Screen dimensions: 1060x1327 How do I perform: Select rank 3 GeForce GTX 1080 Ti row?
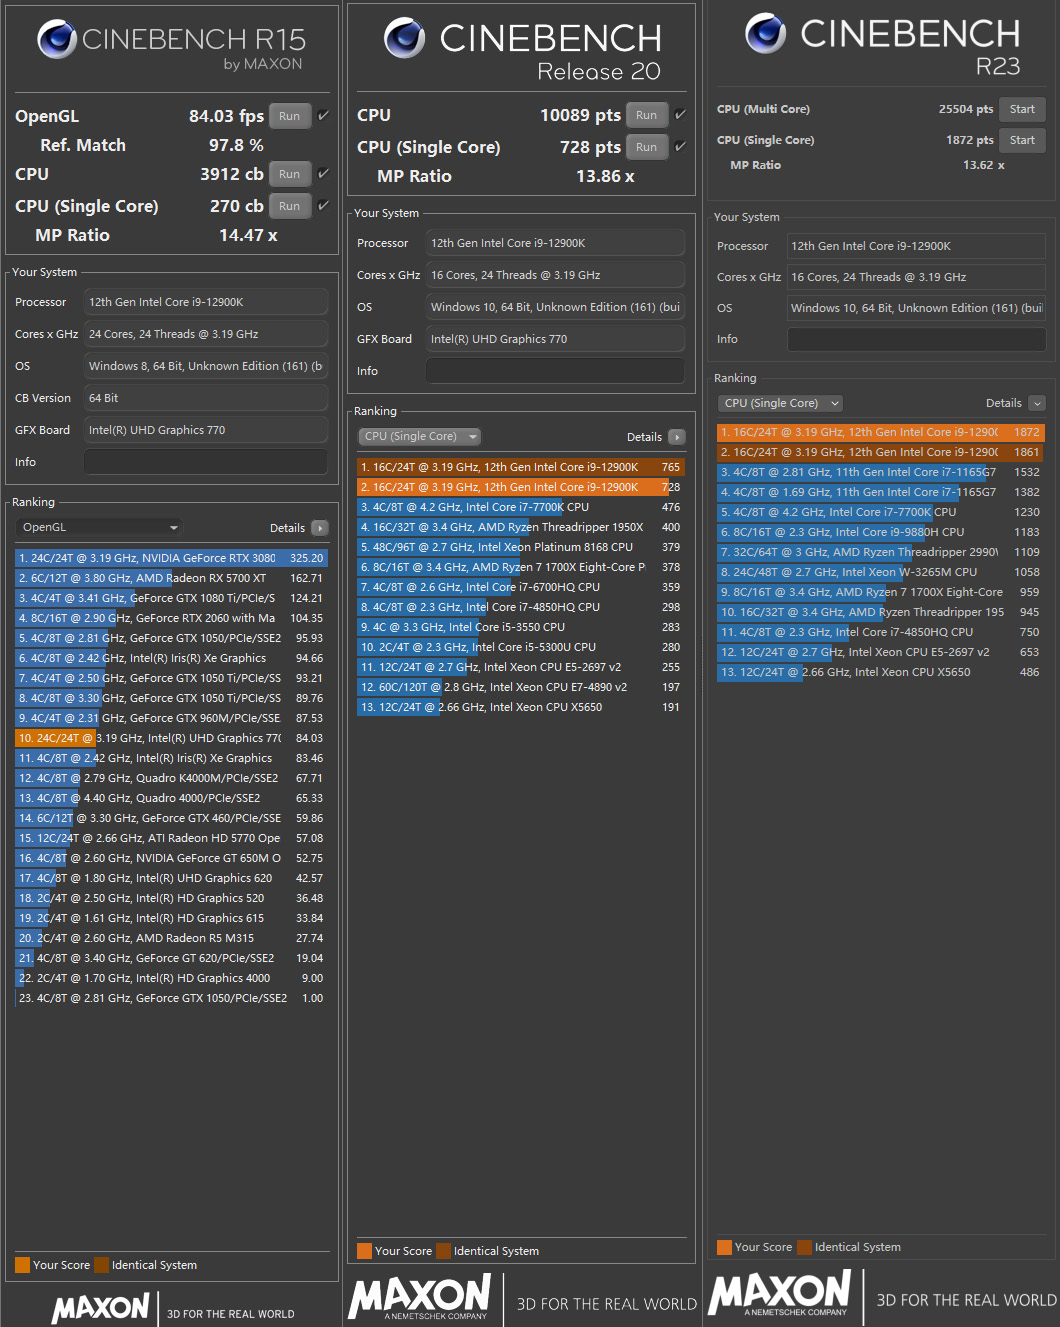(x=171, y=598)
